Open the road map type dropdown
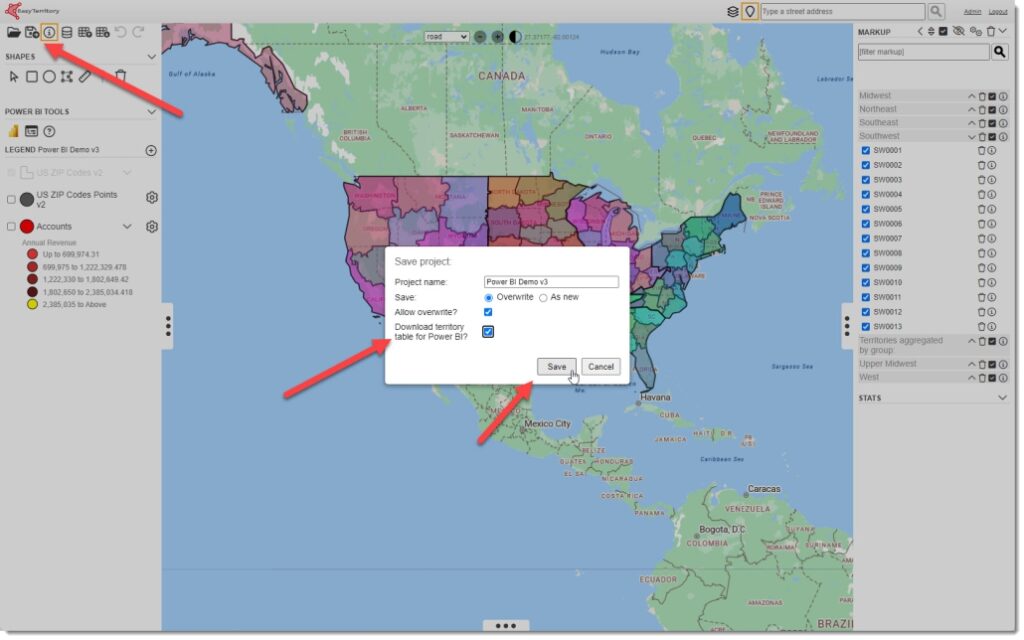Screen dimensions: 1024x640 (x=445, y=37)
